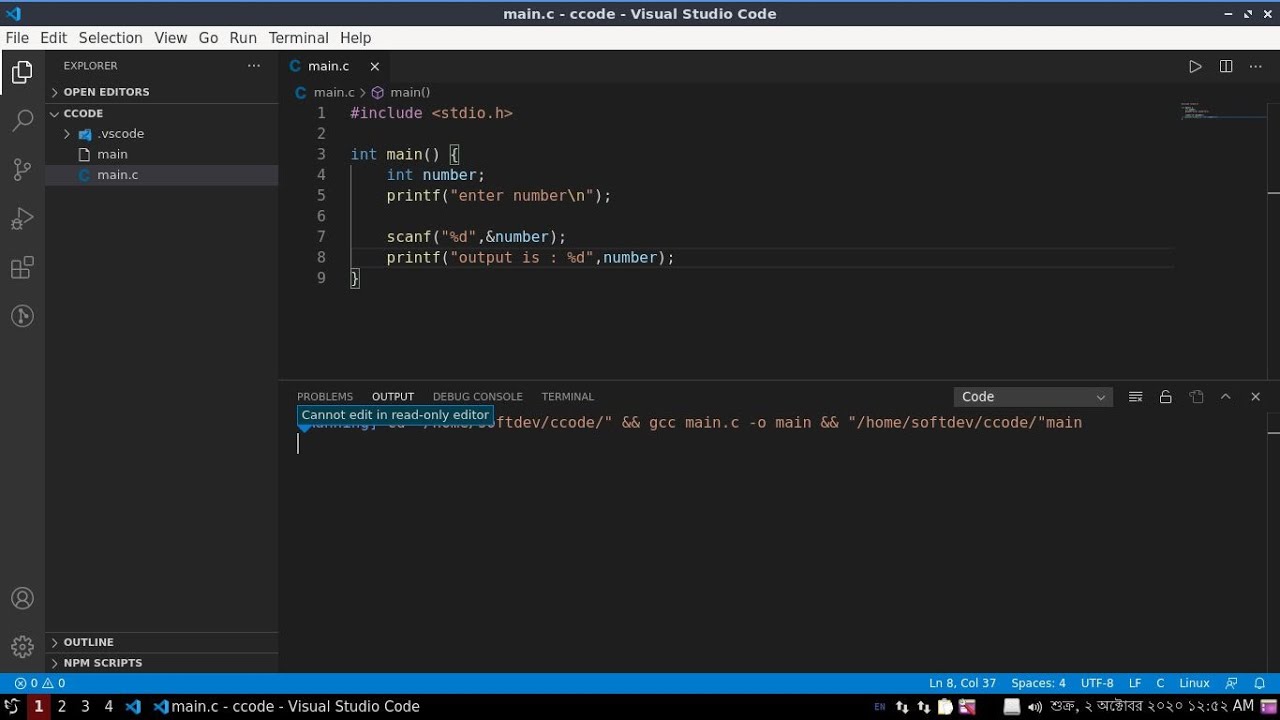Clear the output panel
Image resolution: width=1280 pixels, height=720 pixels.
click(x=1135, y=397)
